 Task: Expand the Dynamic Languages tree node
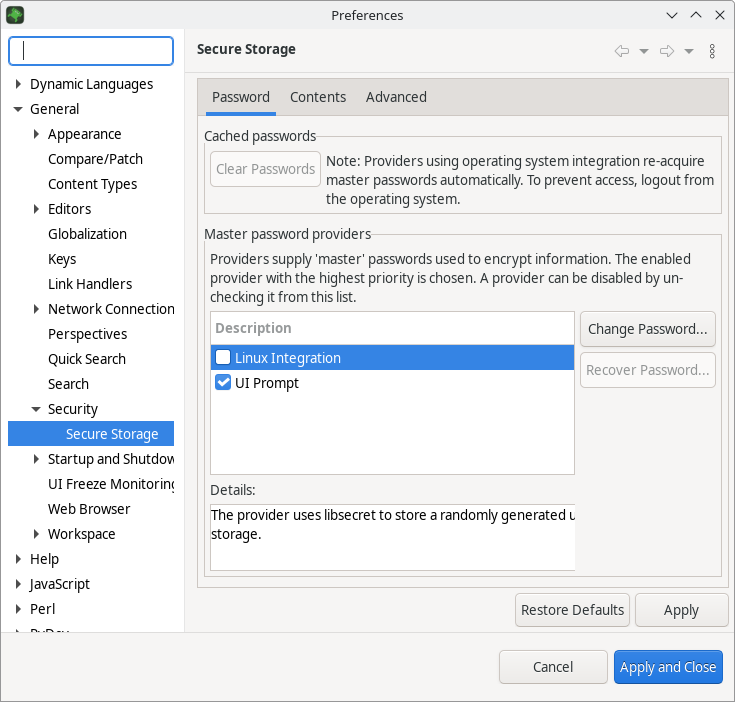tap(18, 84)
